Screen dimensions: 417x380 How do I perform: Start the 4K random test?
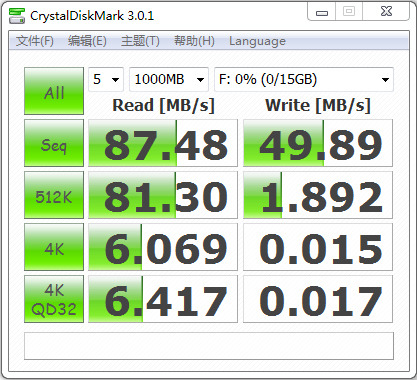coord(54,247)
